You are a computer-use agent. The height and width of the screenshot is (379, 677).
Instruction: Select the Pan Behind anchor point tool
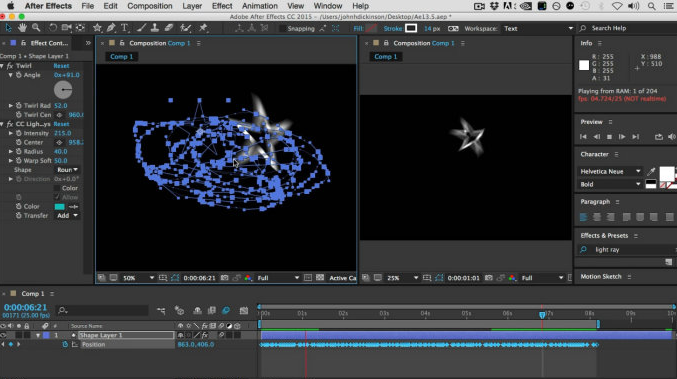80,28
